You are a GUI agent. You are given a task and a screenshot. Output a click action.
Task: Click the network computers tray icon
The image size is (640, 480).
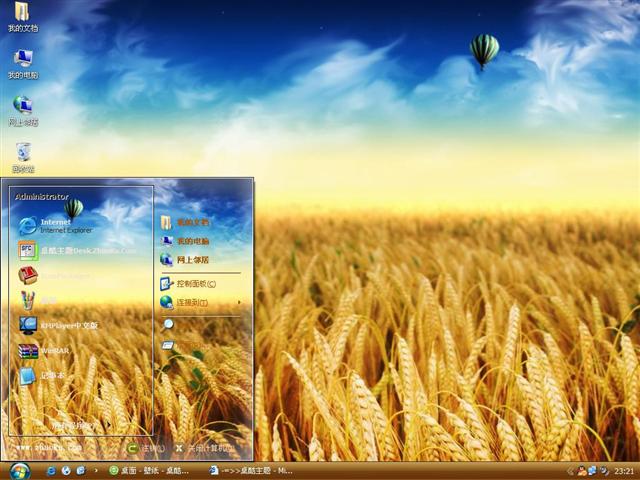[592, 471]
